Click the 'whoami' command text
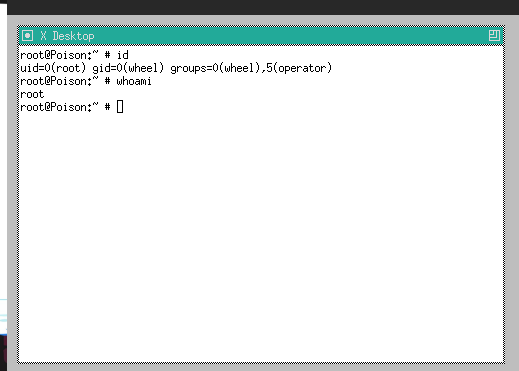 134,81
